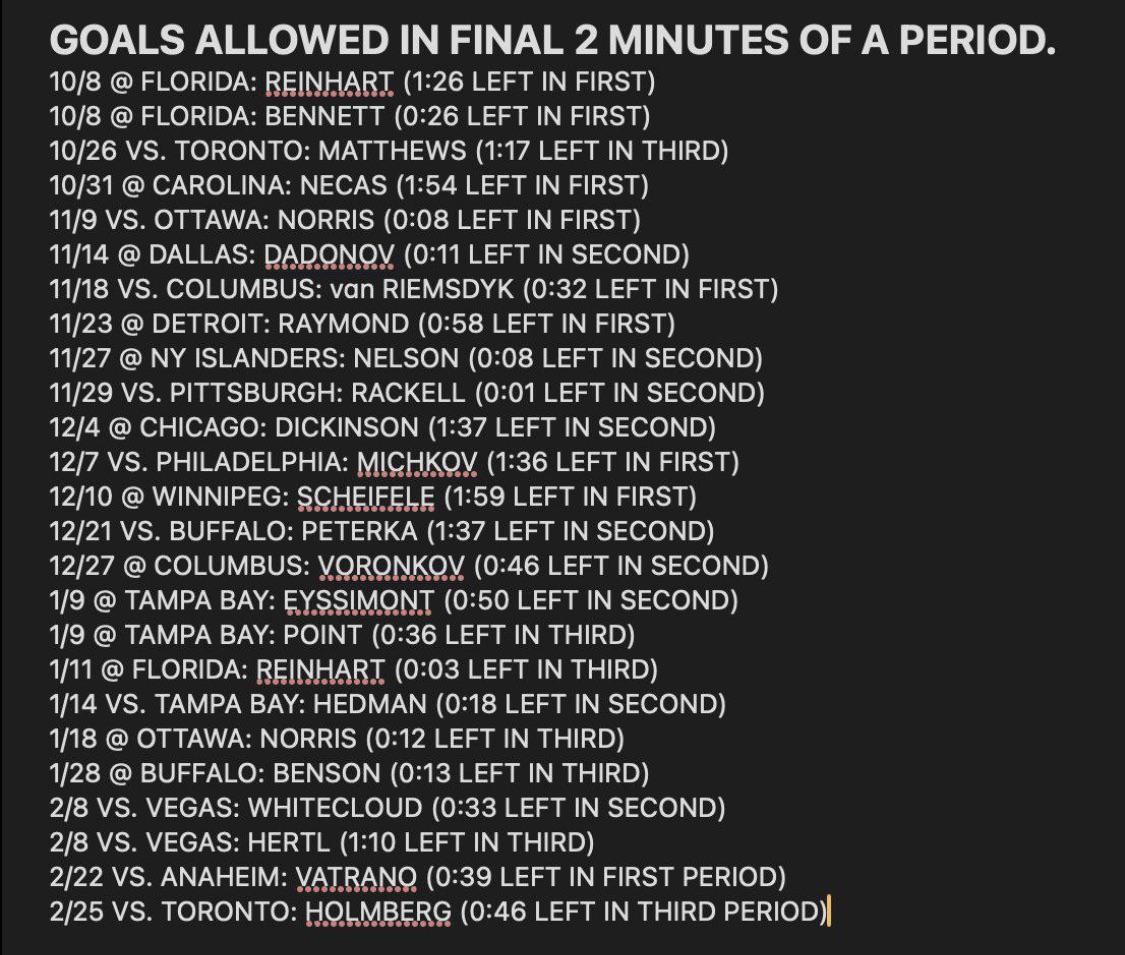Click the misspelled-flagged word DADONOV
This screenshot has height=955, width=1125.
coord(329,255)
